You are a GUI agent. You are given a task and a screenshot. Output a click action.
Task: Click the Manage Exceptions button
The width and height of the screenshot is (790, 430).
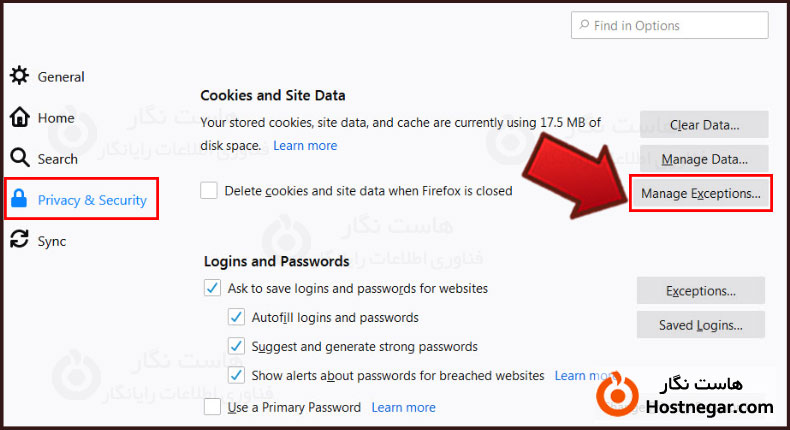pos(700,193)
